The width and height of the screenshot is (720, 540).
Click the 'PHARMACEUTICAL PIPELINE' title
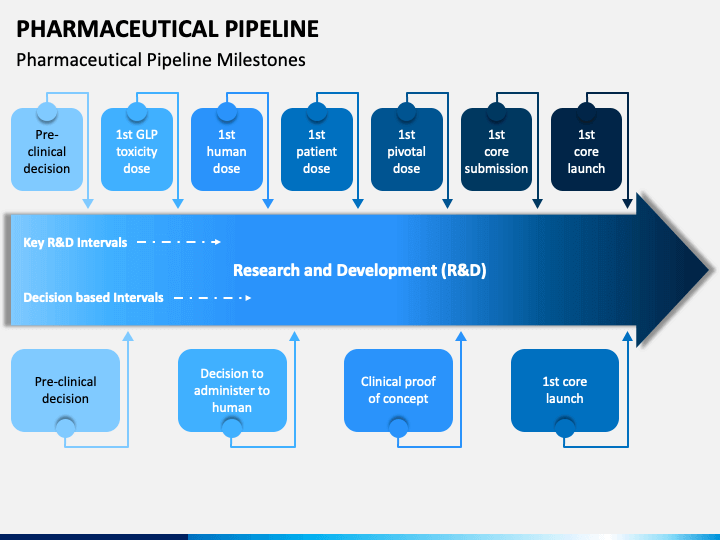click(167, 29)
